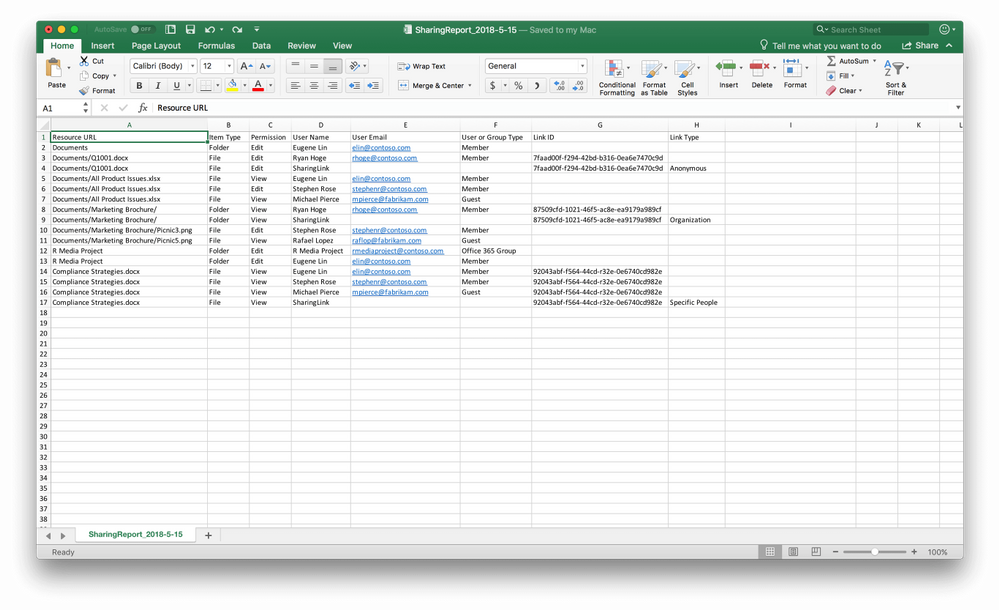Click the Paste clipboard icon
This screenshot has width=999, height=610.
[x=55, y=70]
